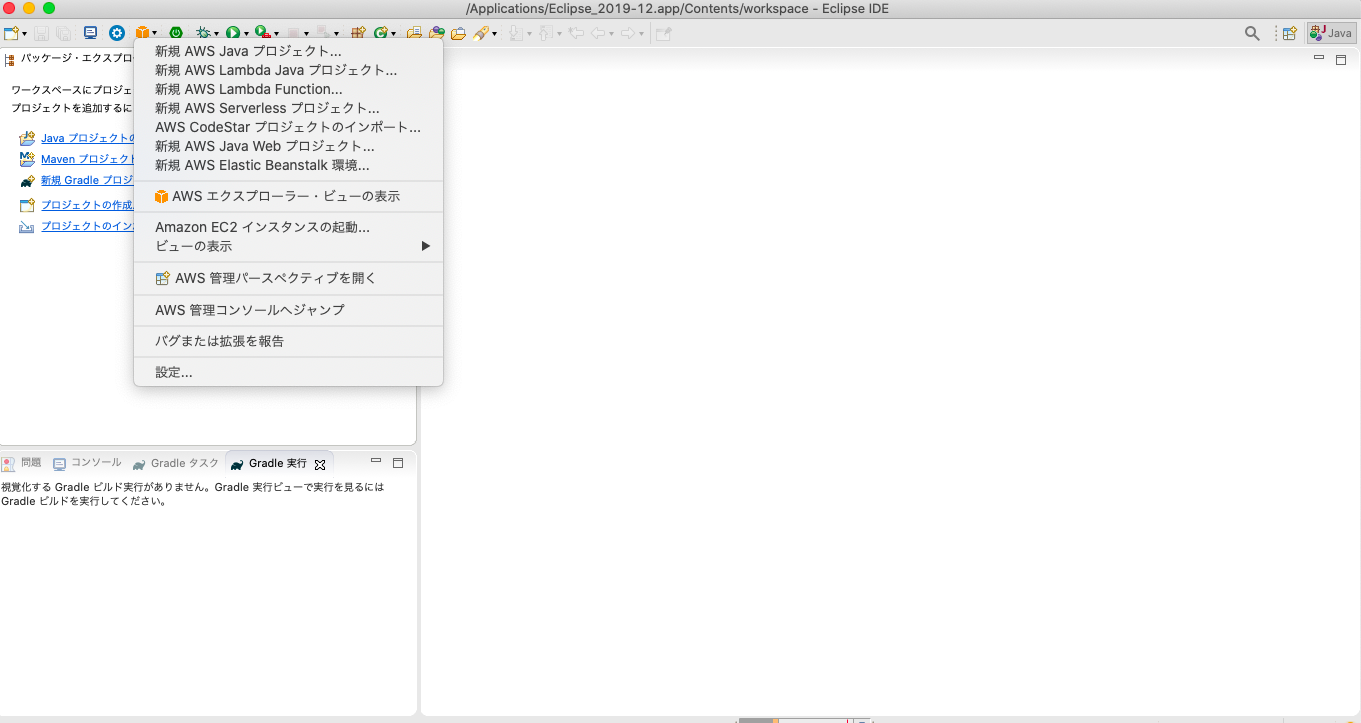Image resolution: width=1361 pixels, height=723 pixels.
Task: Expand the Run dropdown arrow
Action: pos(245,34)
